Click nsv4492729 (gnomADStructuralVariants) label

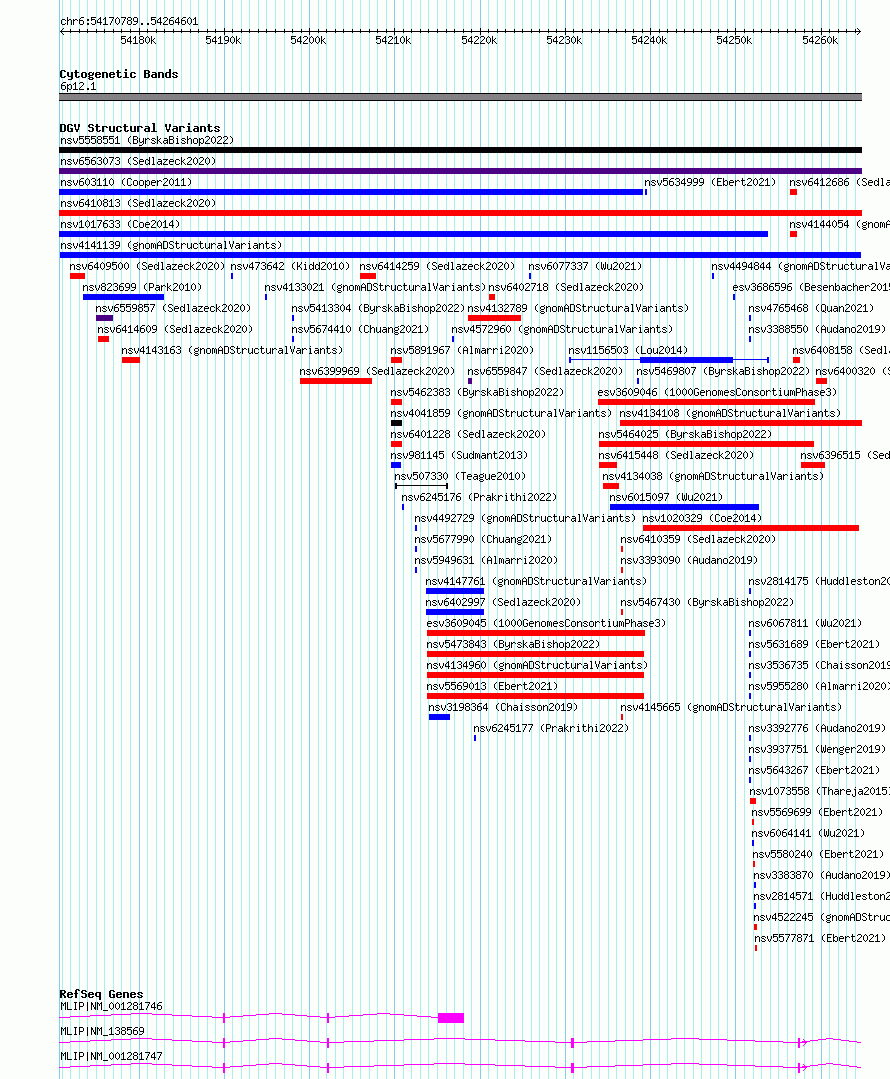click(x=525, y=518)
